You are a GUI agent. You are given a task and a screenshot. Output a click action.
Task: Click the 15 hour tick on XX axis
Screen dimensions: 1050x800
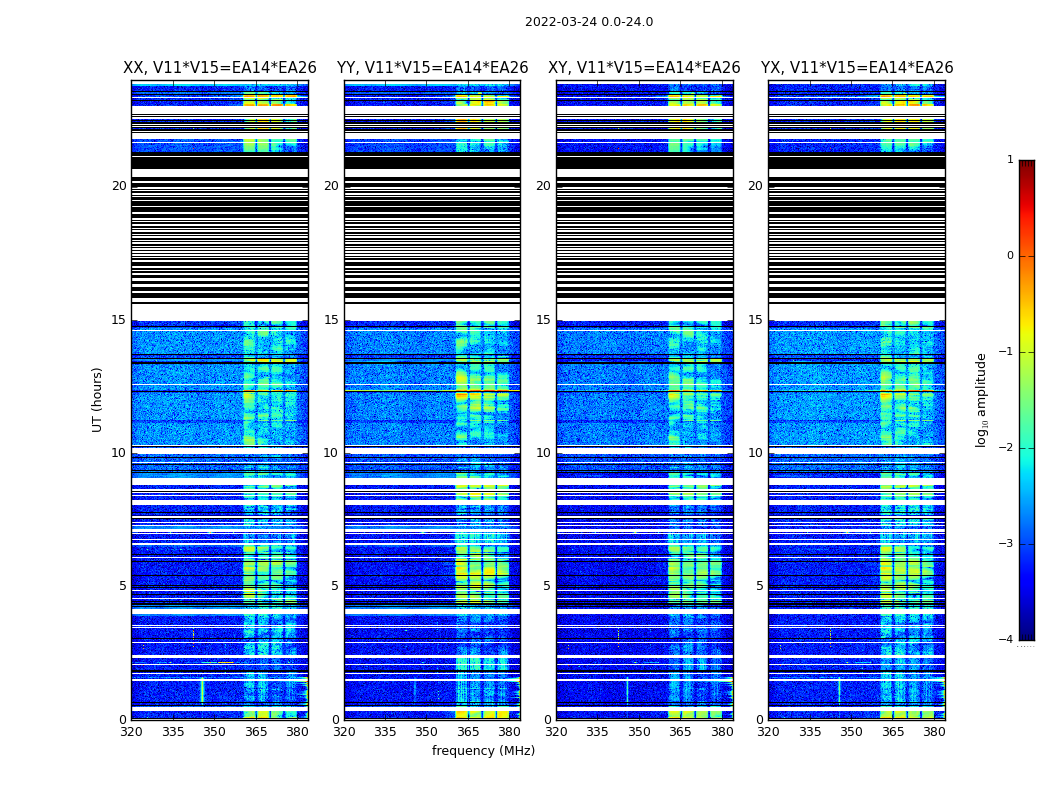(119, 320)
